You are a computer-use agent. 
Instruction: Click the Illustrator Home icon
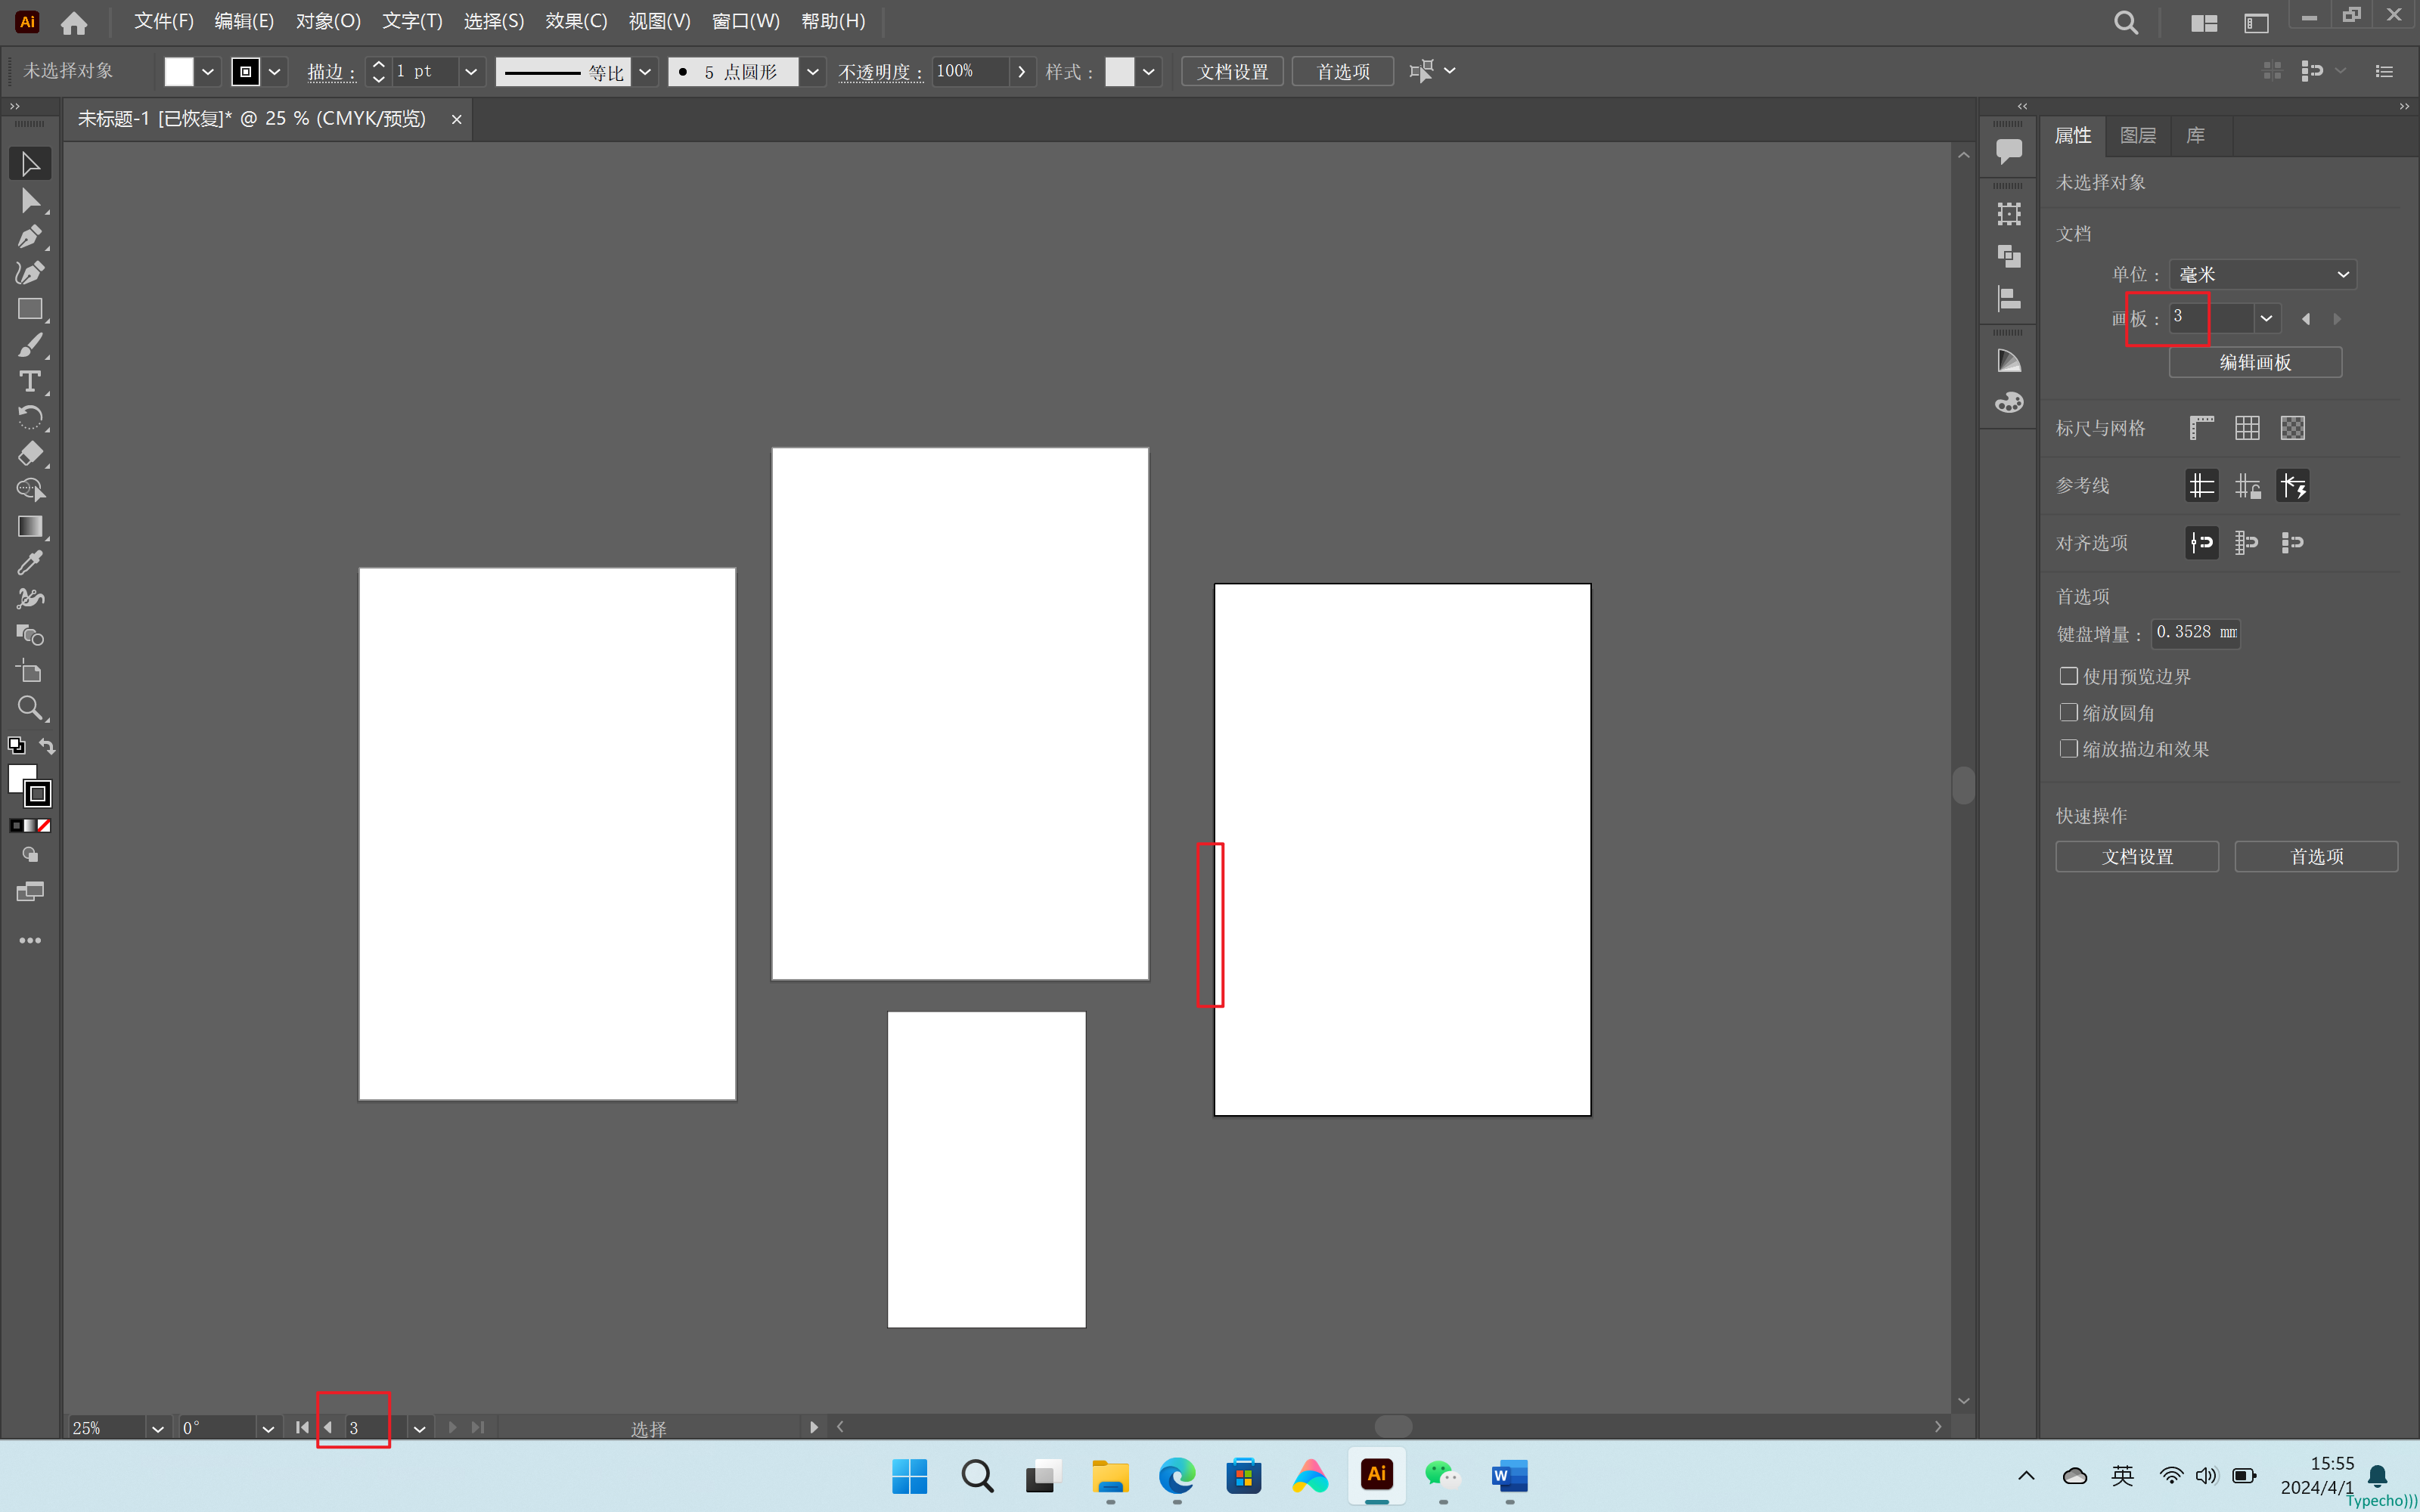tap(74, 22)
